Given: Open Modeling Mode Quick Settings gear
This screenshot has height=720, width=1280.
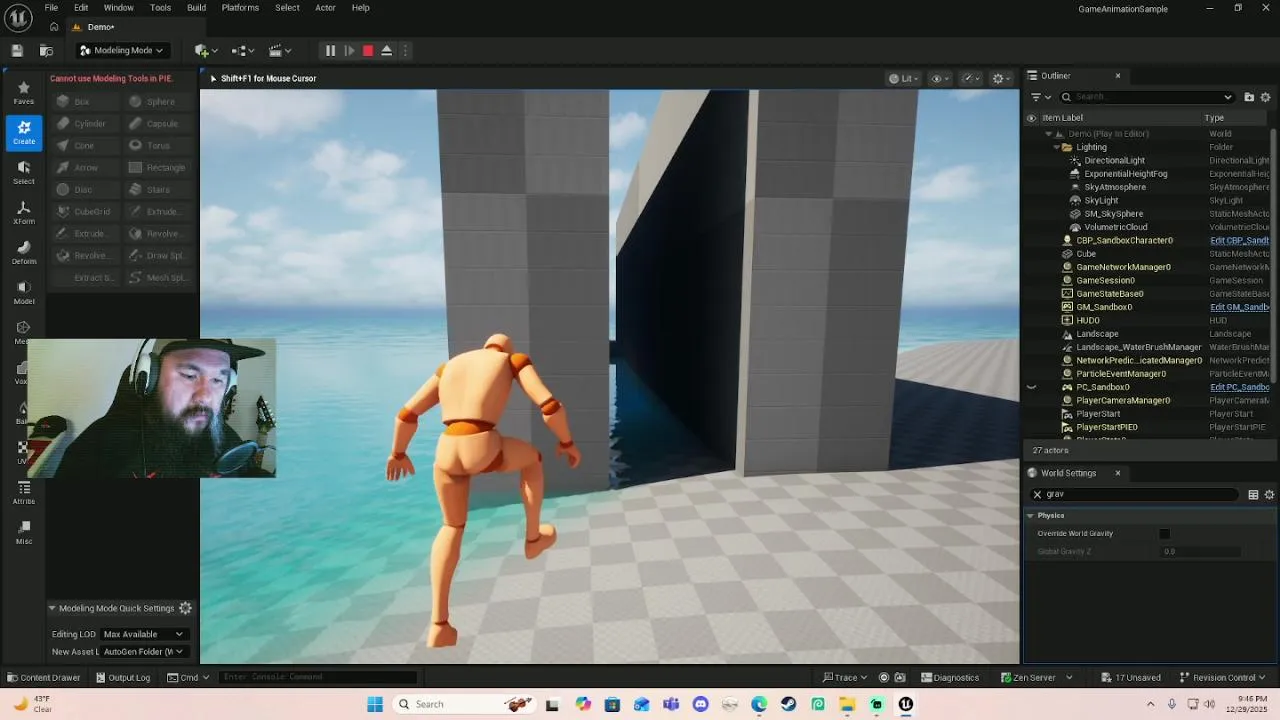Looking at the screenshot, I should [185, 608].
